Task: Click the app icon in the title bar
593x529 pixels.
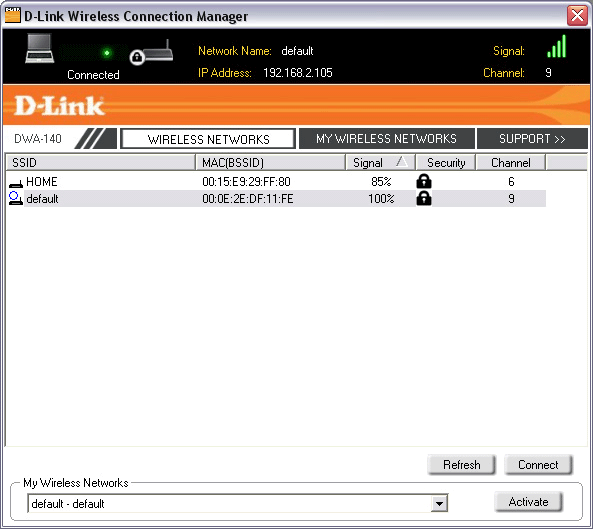Action: point(12,16)
